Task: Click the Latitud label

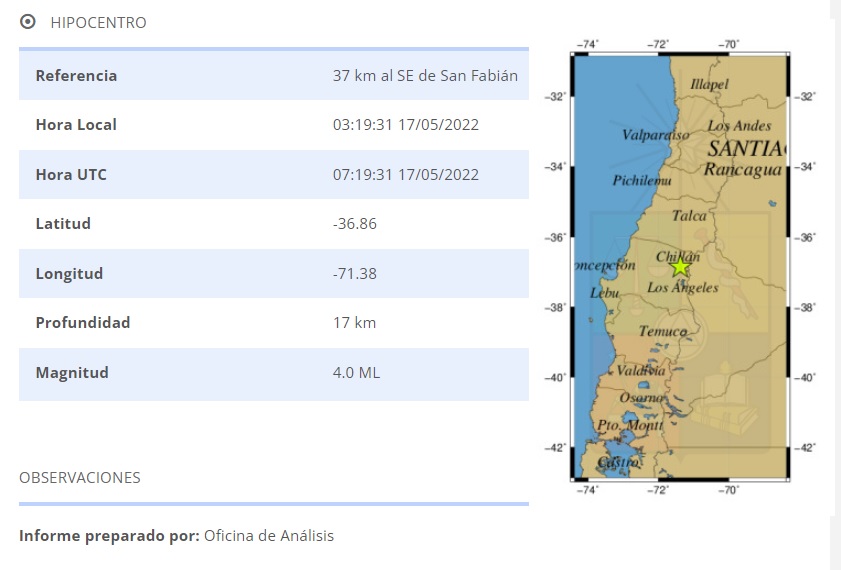Action: point(63,223)
